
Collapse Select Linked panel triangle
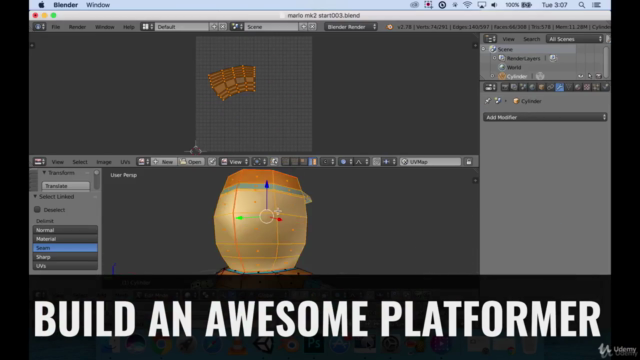coord(35,196)
